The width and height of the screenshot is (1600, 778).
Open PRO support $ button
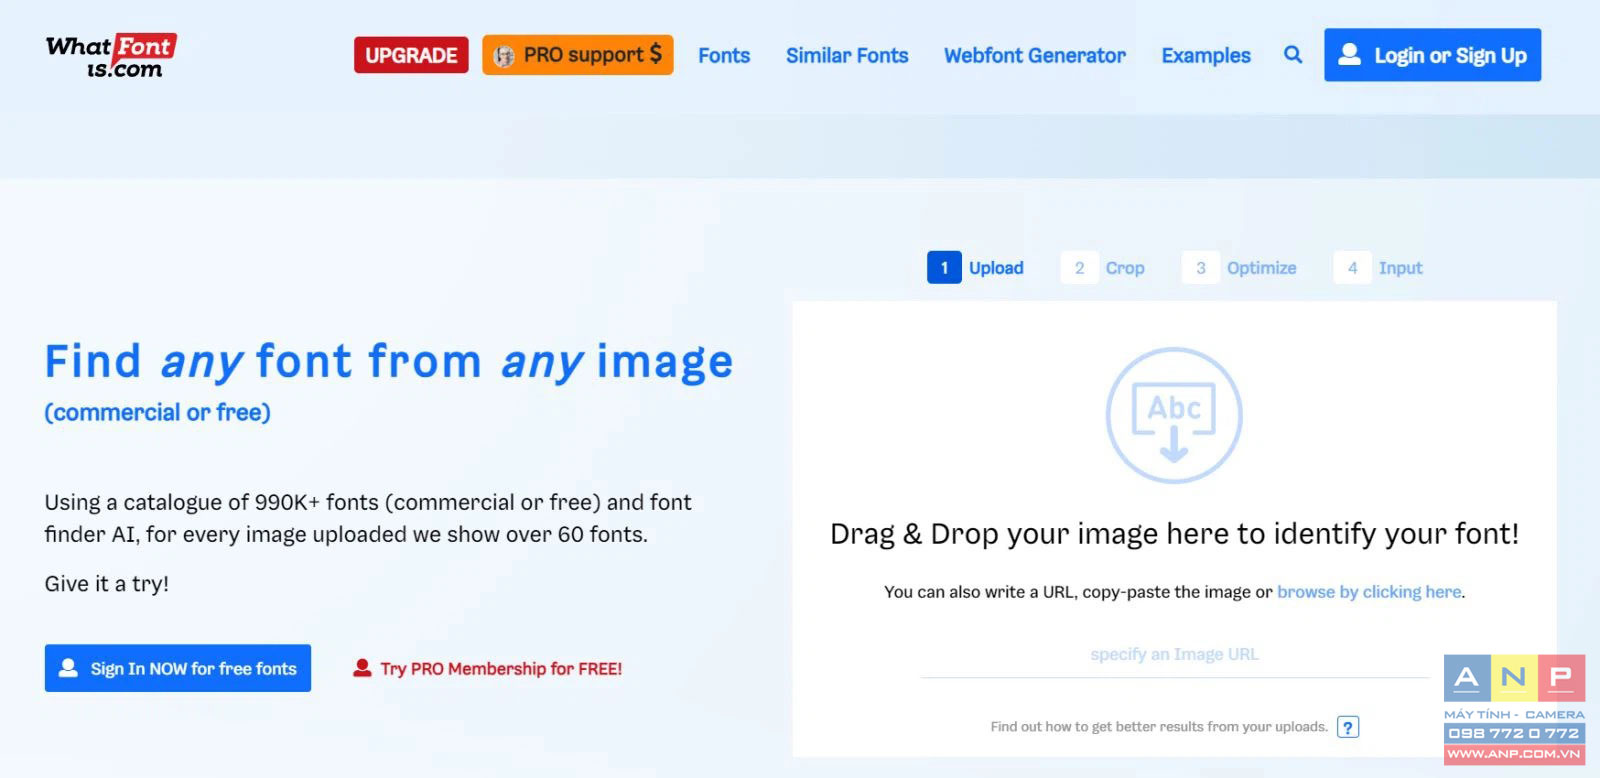578,55
